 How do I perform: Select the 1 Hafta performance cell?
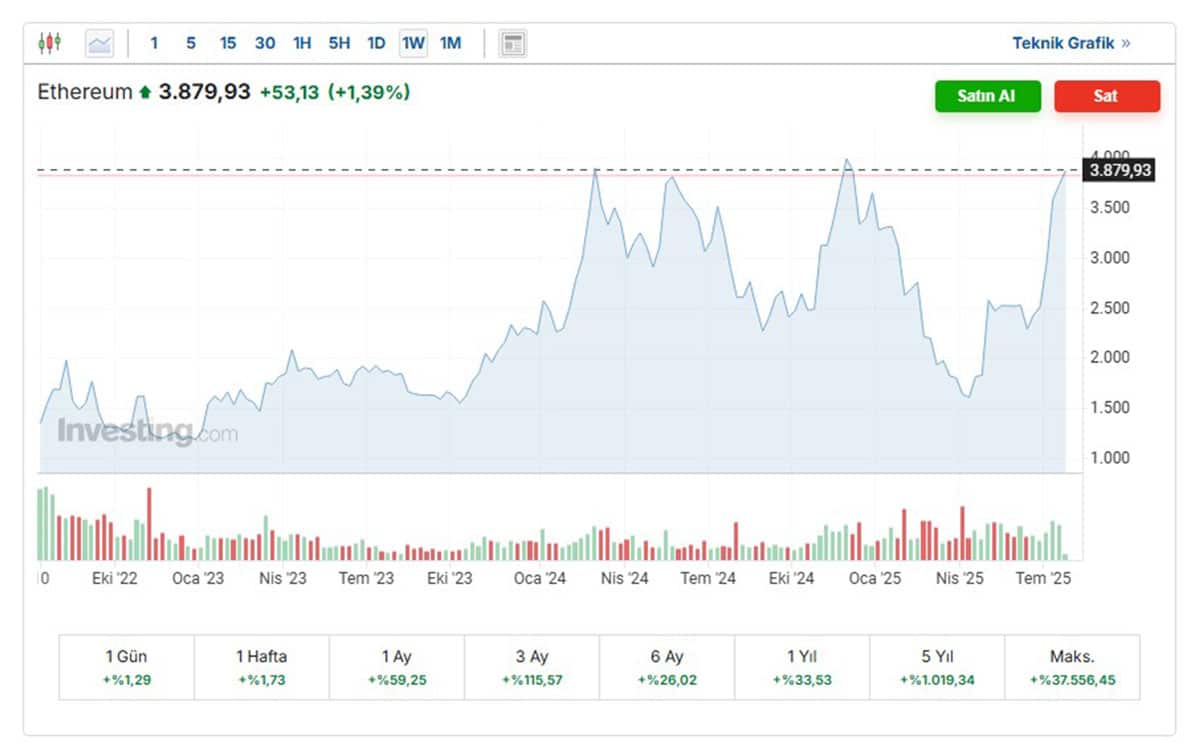(261, 667)
